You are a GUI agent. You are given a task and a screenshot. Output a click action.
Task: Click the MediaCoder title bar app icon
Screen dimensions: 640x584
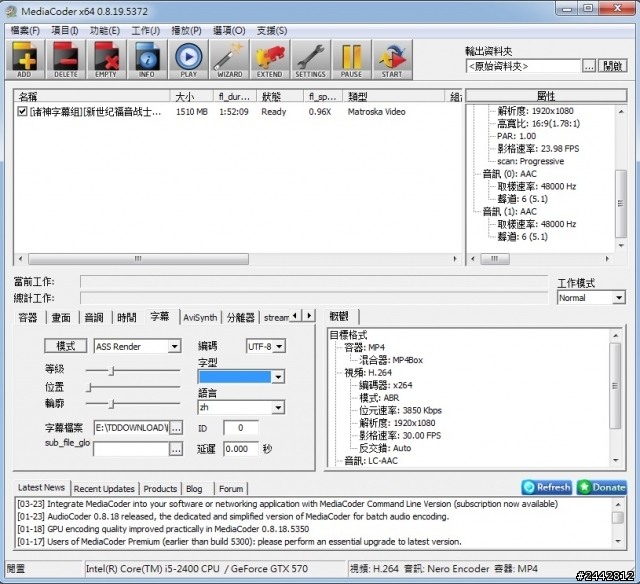[11, 11]
